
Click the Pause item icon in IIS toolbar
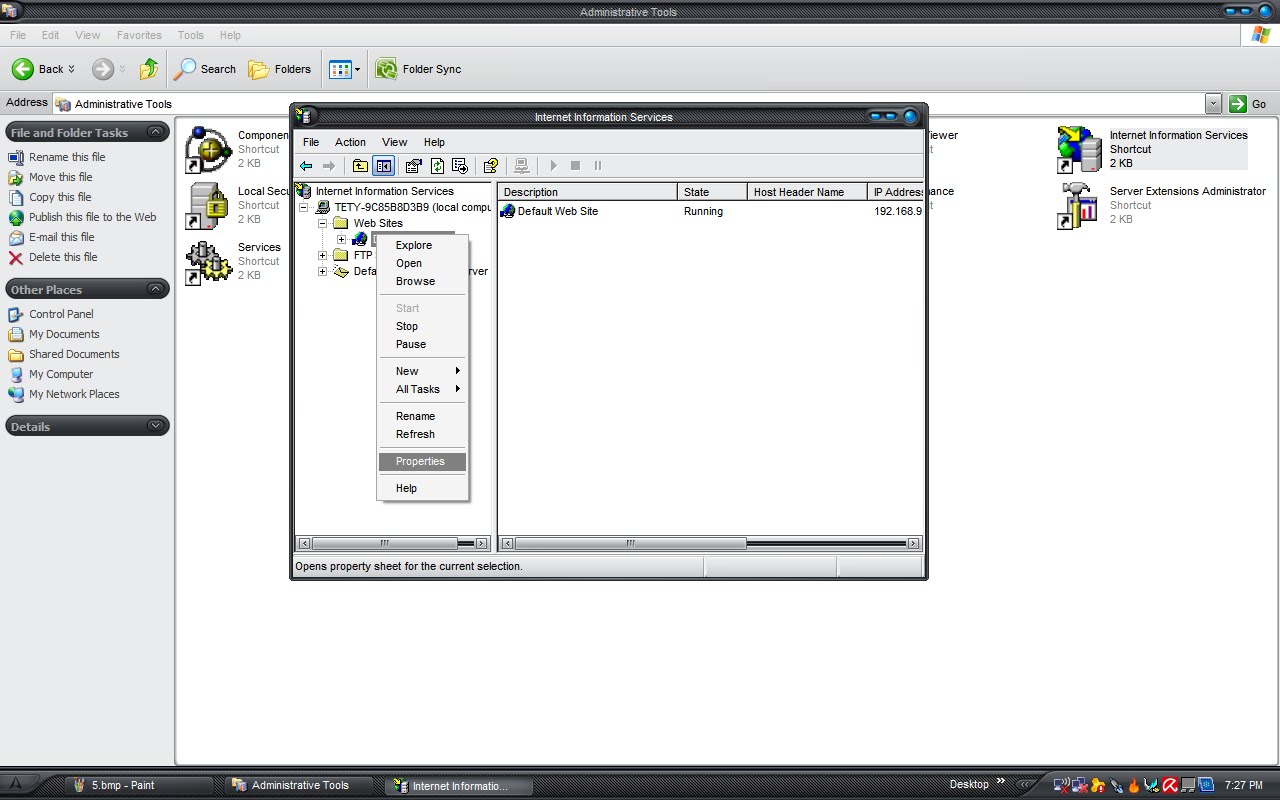tap(598, 166)
